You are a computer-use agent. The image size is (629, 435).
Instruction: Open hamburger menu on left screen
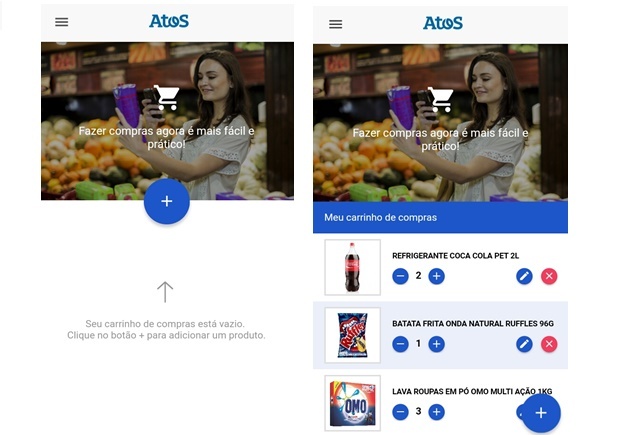[x=61, y=22]
